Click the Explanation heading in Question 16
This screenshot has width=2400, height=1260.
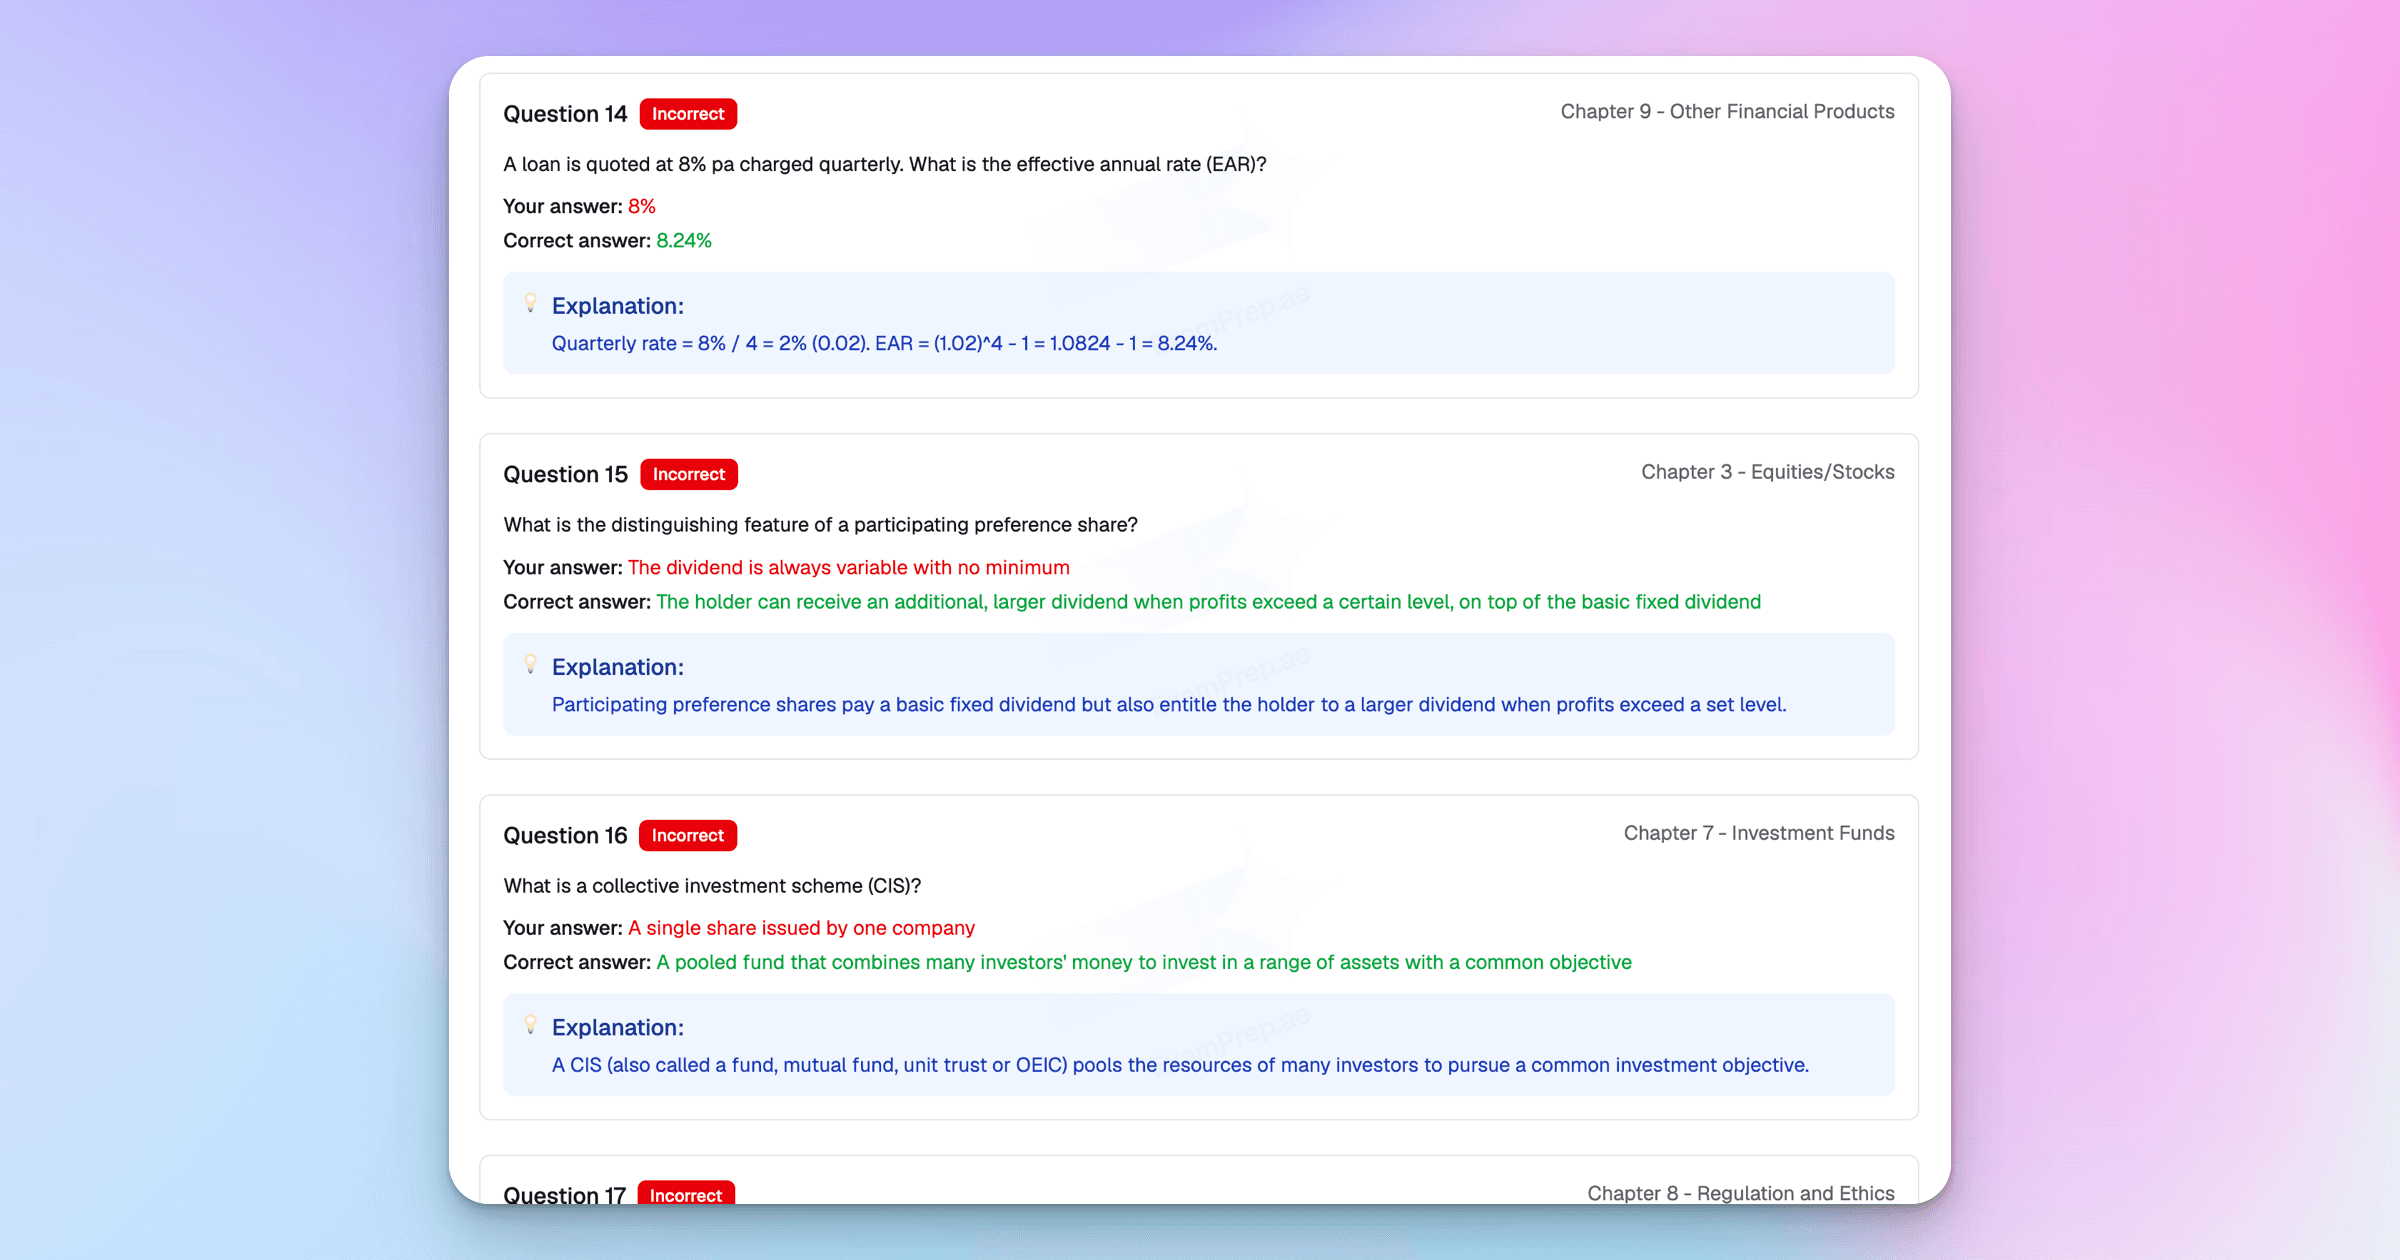click(618, 1028)
